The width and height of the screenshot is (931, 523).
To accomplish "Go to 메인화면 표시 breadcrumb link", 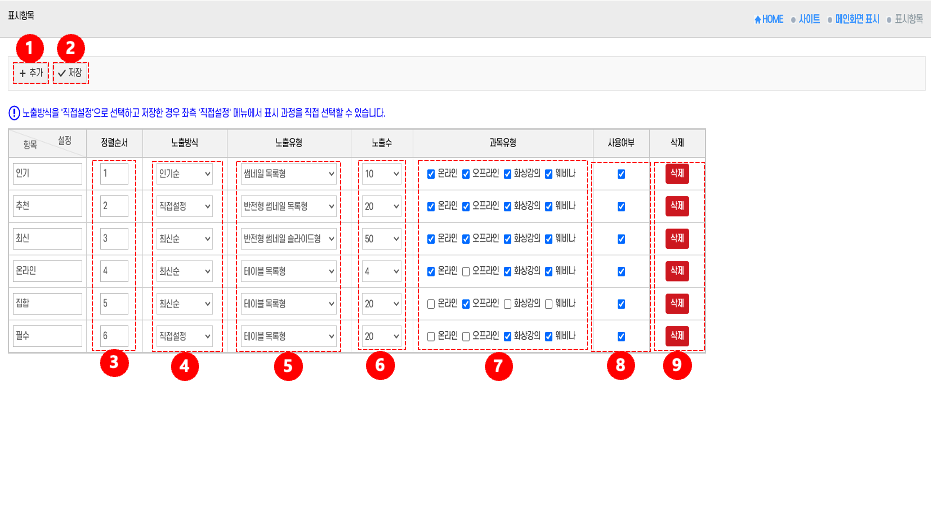I will pyautogui.click(x=857, y=19).
